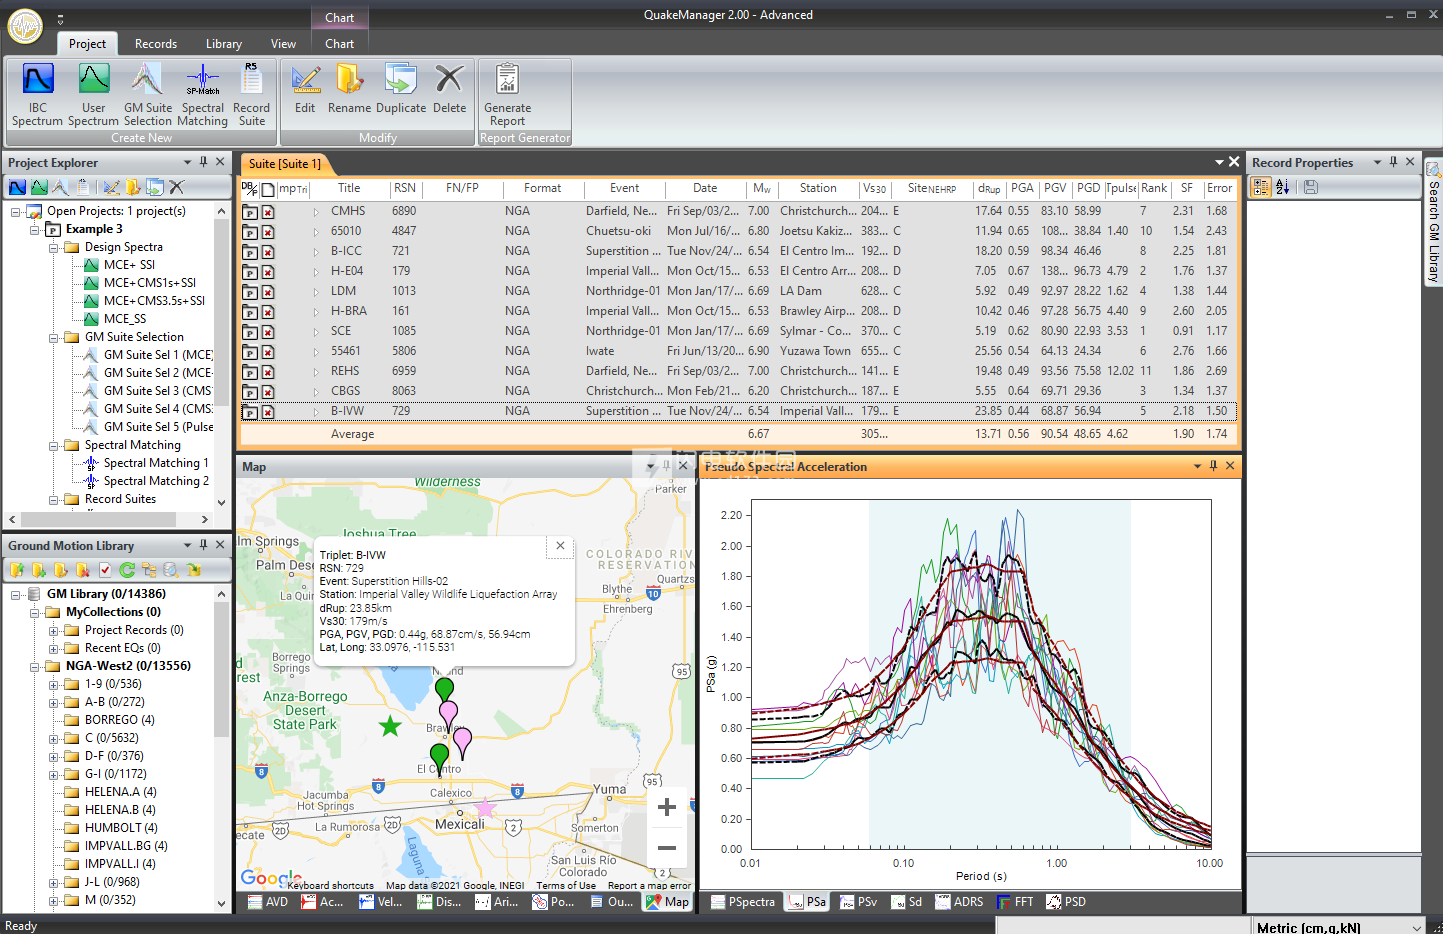Switch to the AVD bottom tab
Viewport: 1443px width, 934px height.
tap(268, 901)
